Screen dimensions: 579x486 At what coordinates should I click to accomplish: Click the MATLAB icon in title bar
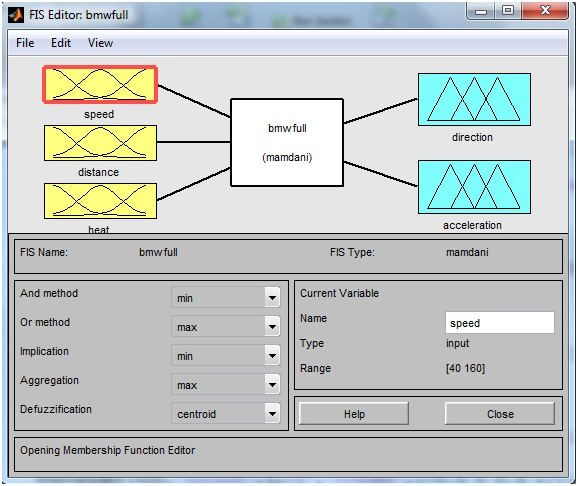tap(16, 15)
